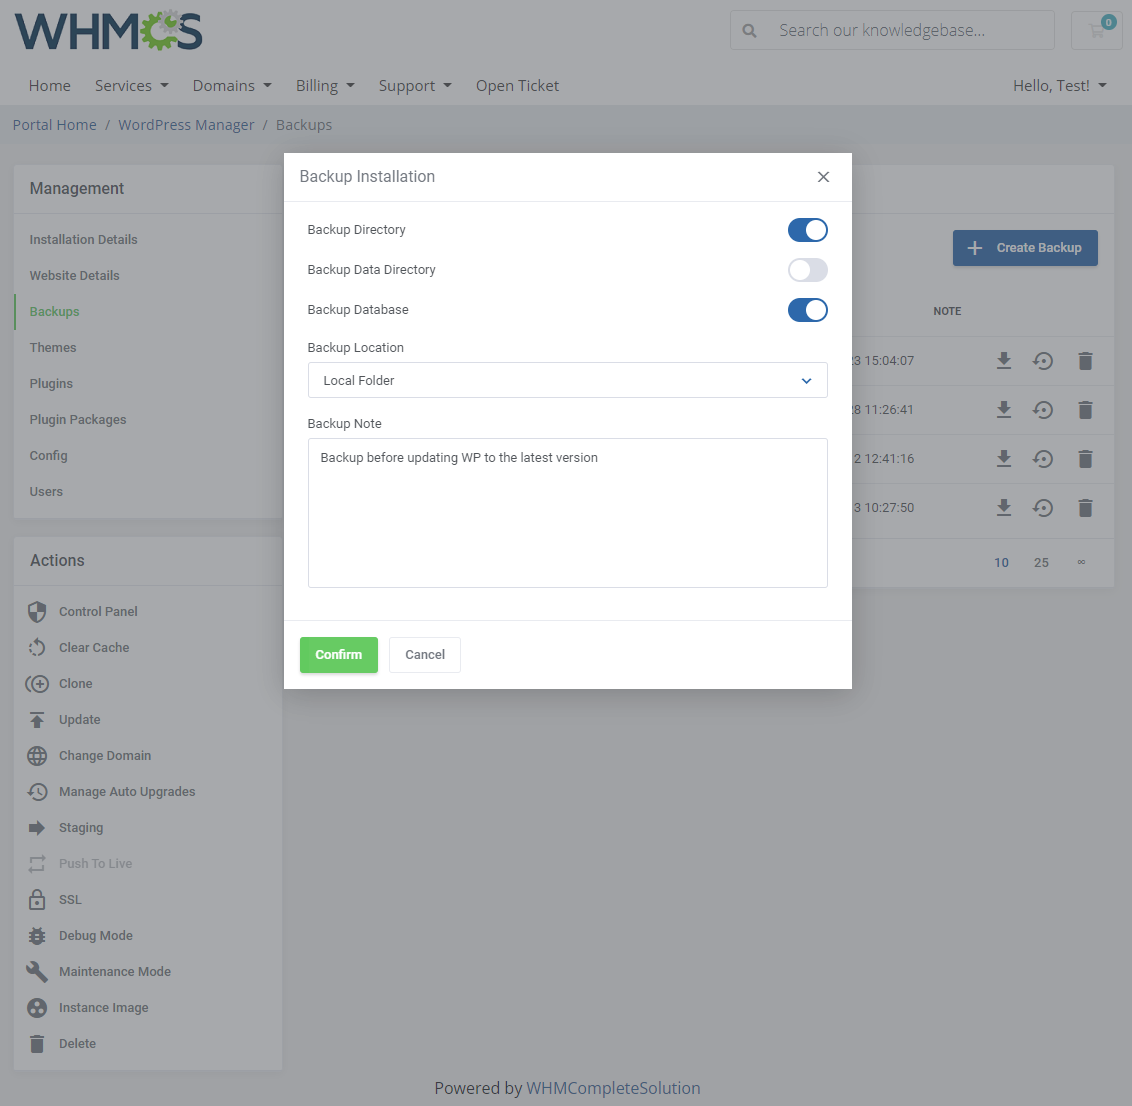Select Clear Cache in the Actions panel

[91, 647]
